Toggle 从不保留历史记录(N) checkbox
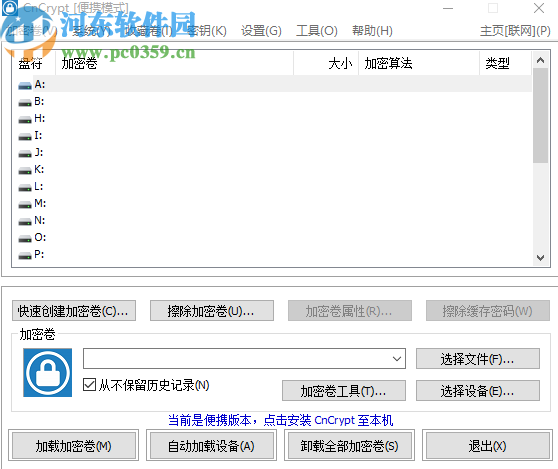This screenshot has width=558, height=469. tap(89, 385)
